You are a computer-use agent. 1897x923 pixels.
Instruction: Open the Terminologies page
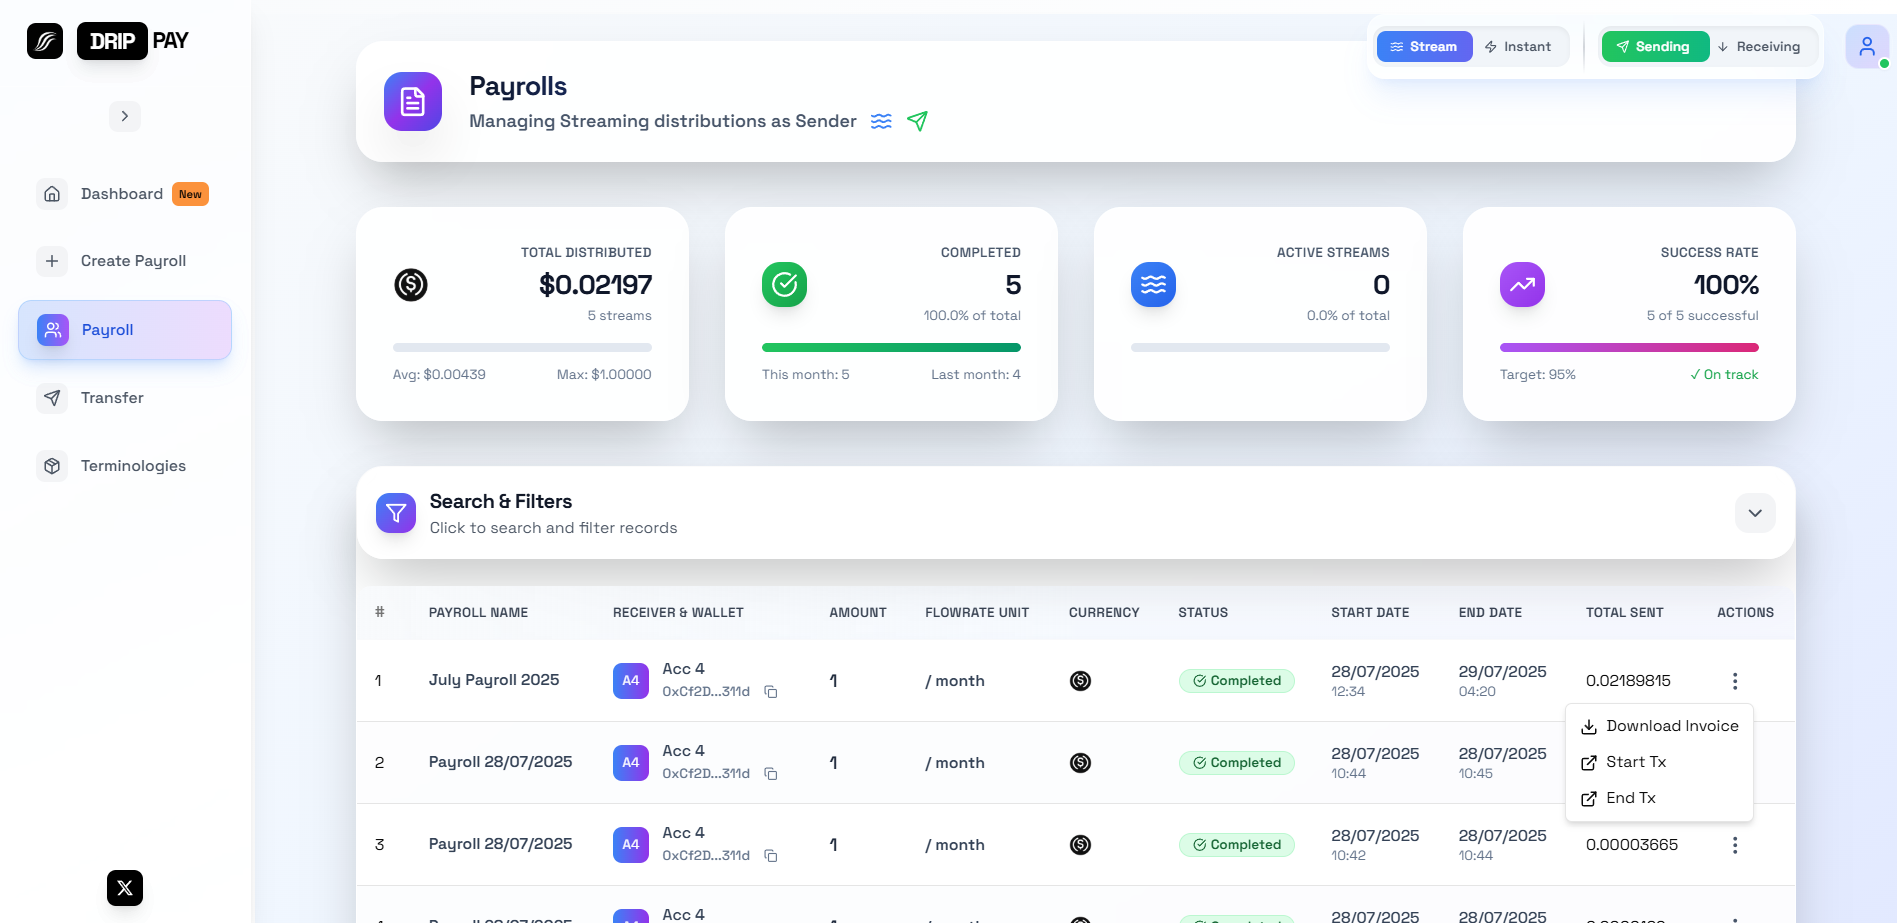124,466
